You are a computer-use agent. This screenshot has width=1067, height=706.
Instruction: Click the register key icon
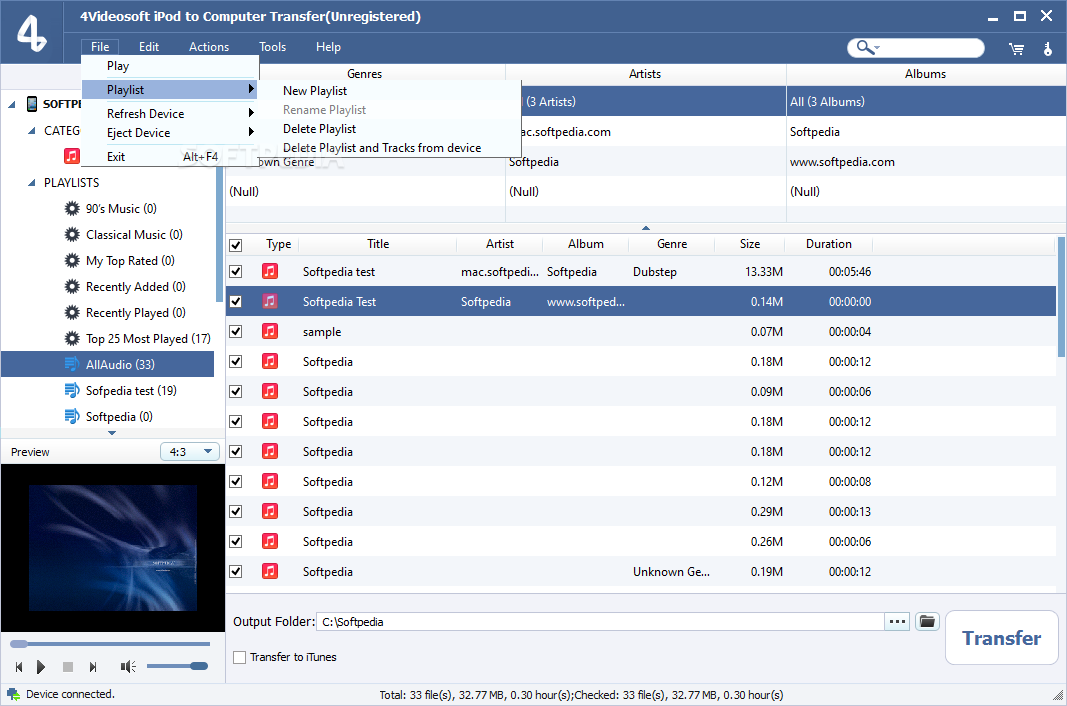[x=1047, y=48]
